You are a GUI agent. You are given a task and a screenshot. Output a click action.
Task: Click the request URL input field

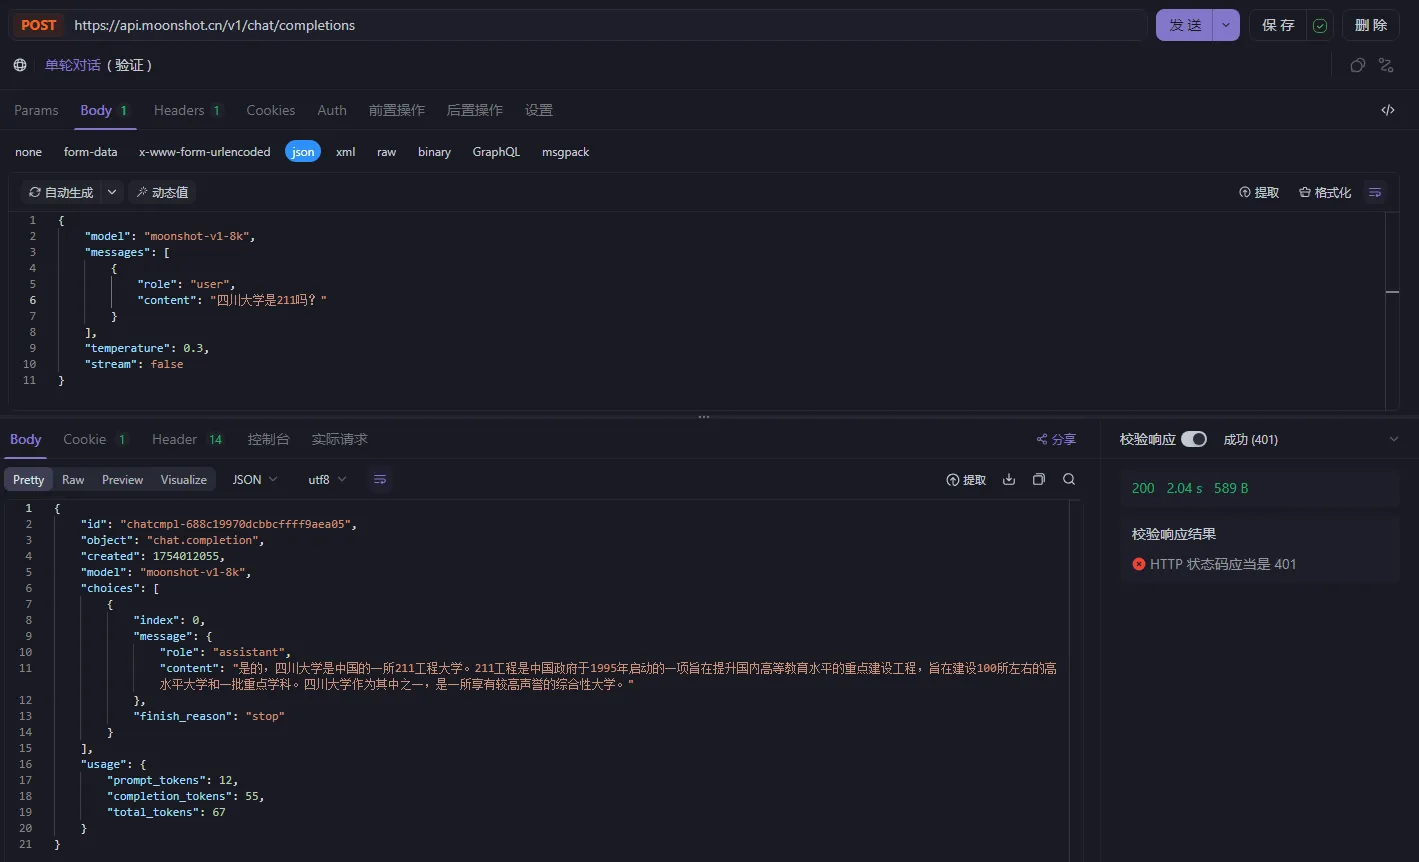pos(608,25)
